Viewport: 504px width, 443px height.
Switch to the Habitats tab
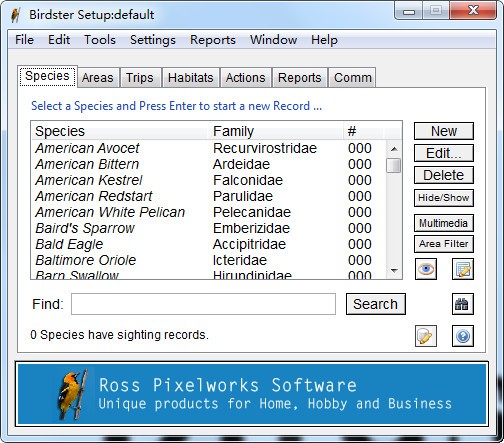click(190, 78)
